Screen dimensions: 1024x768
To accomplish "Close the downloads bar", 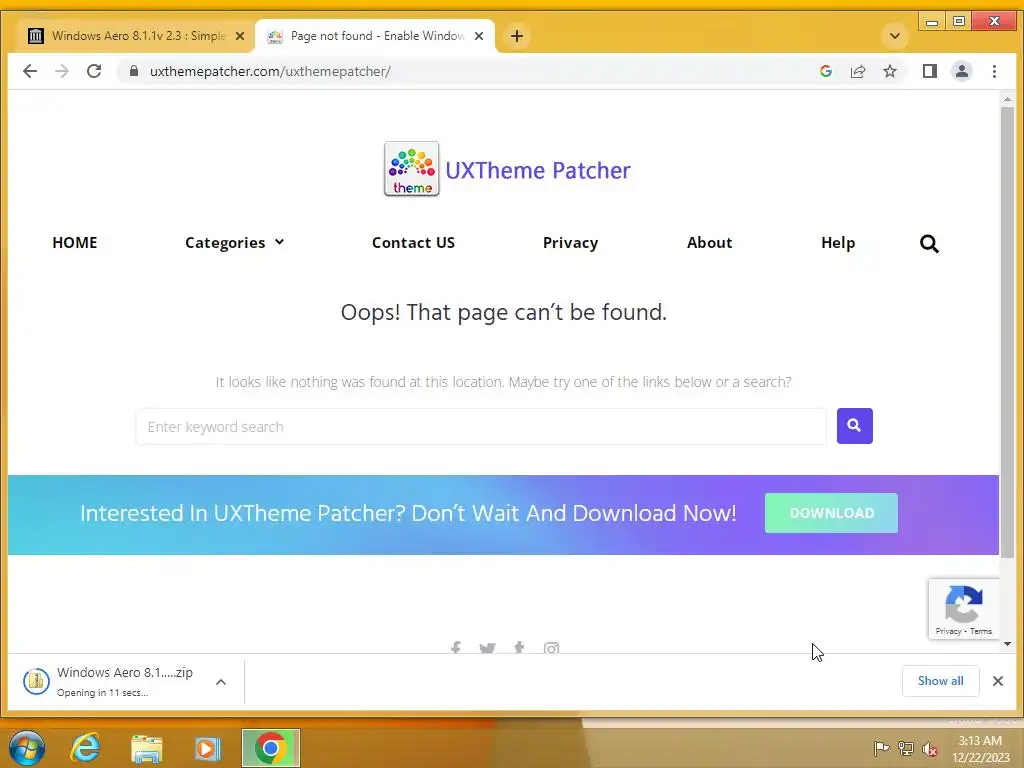I will (997, 681).
